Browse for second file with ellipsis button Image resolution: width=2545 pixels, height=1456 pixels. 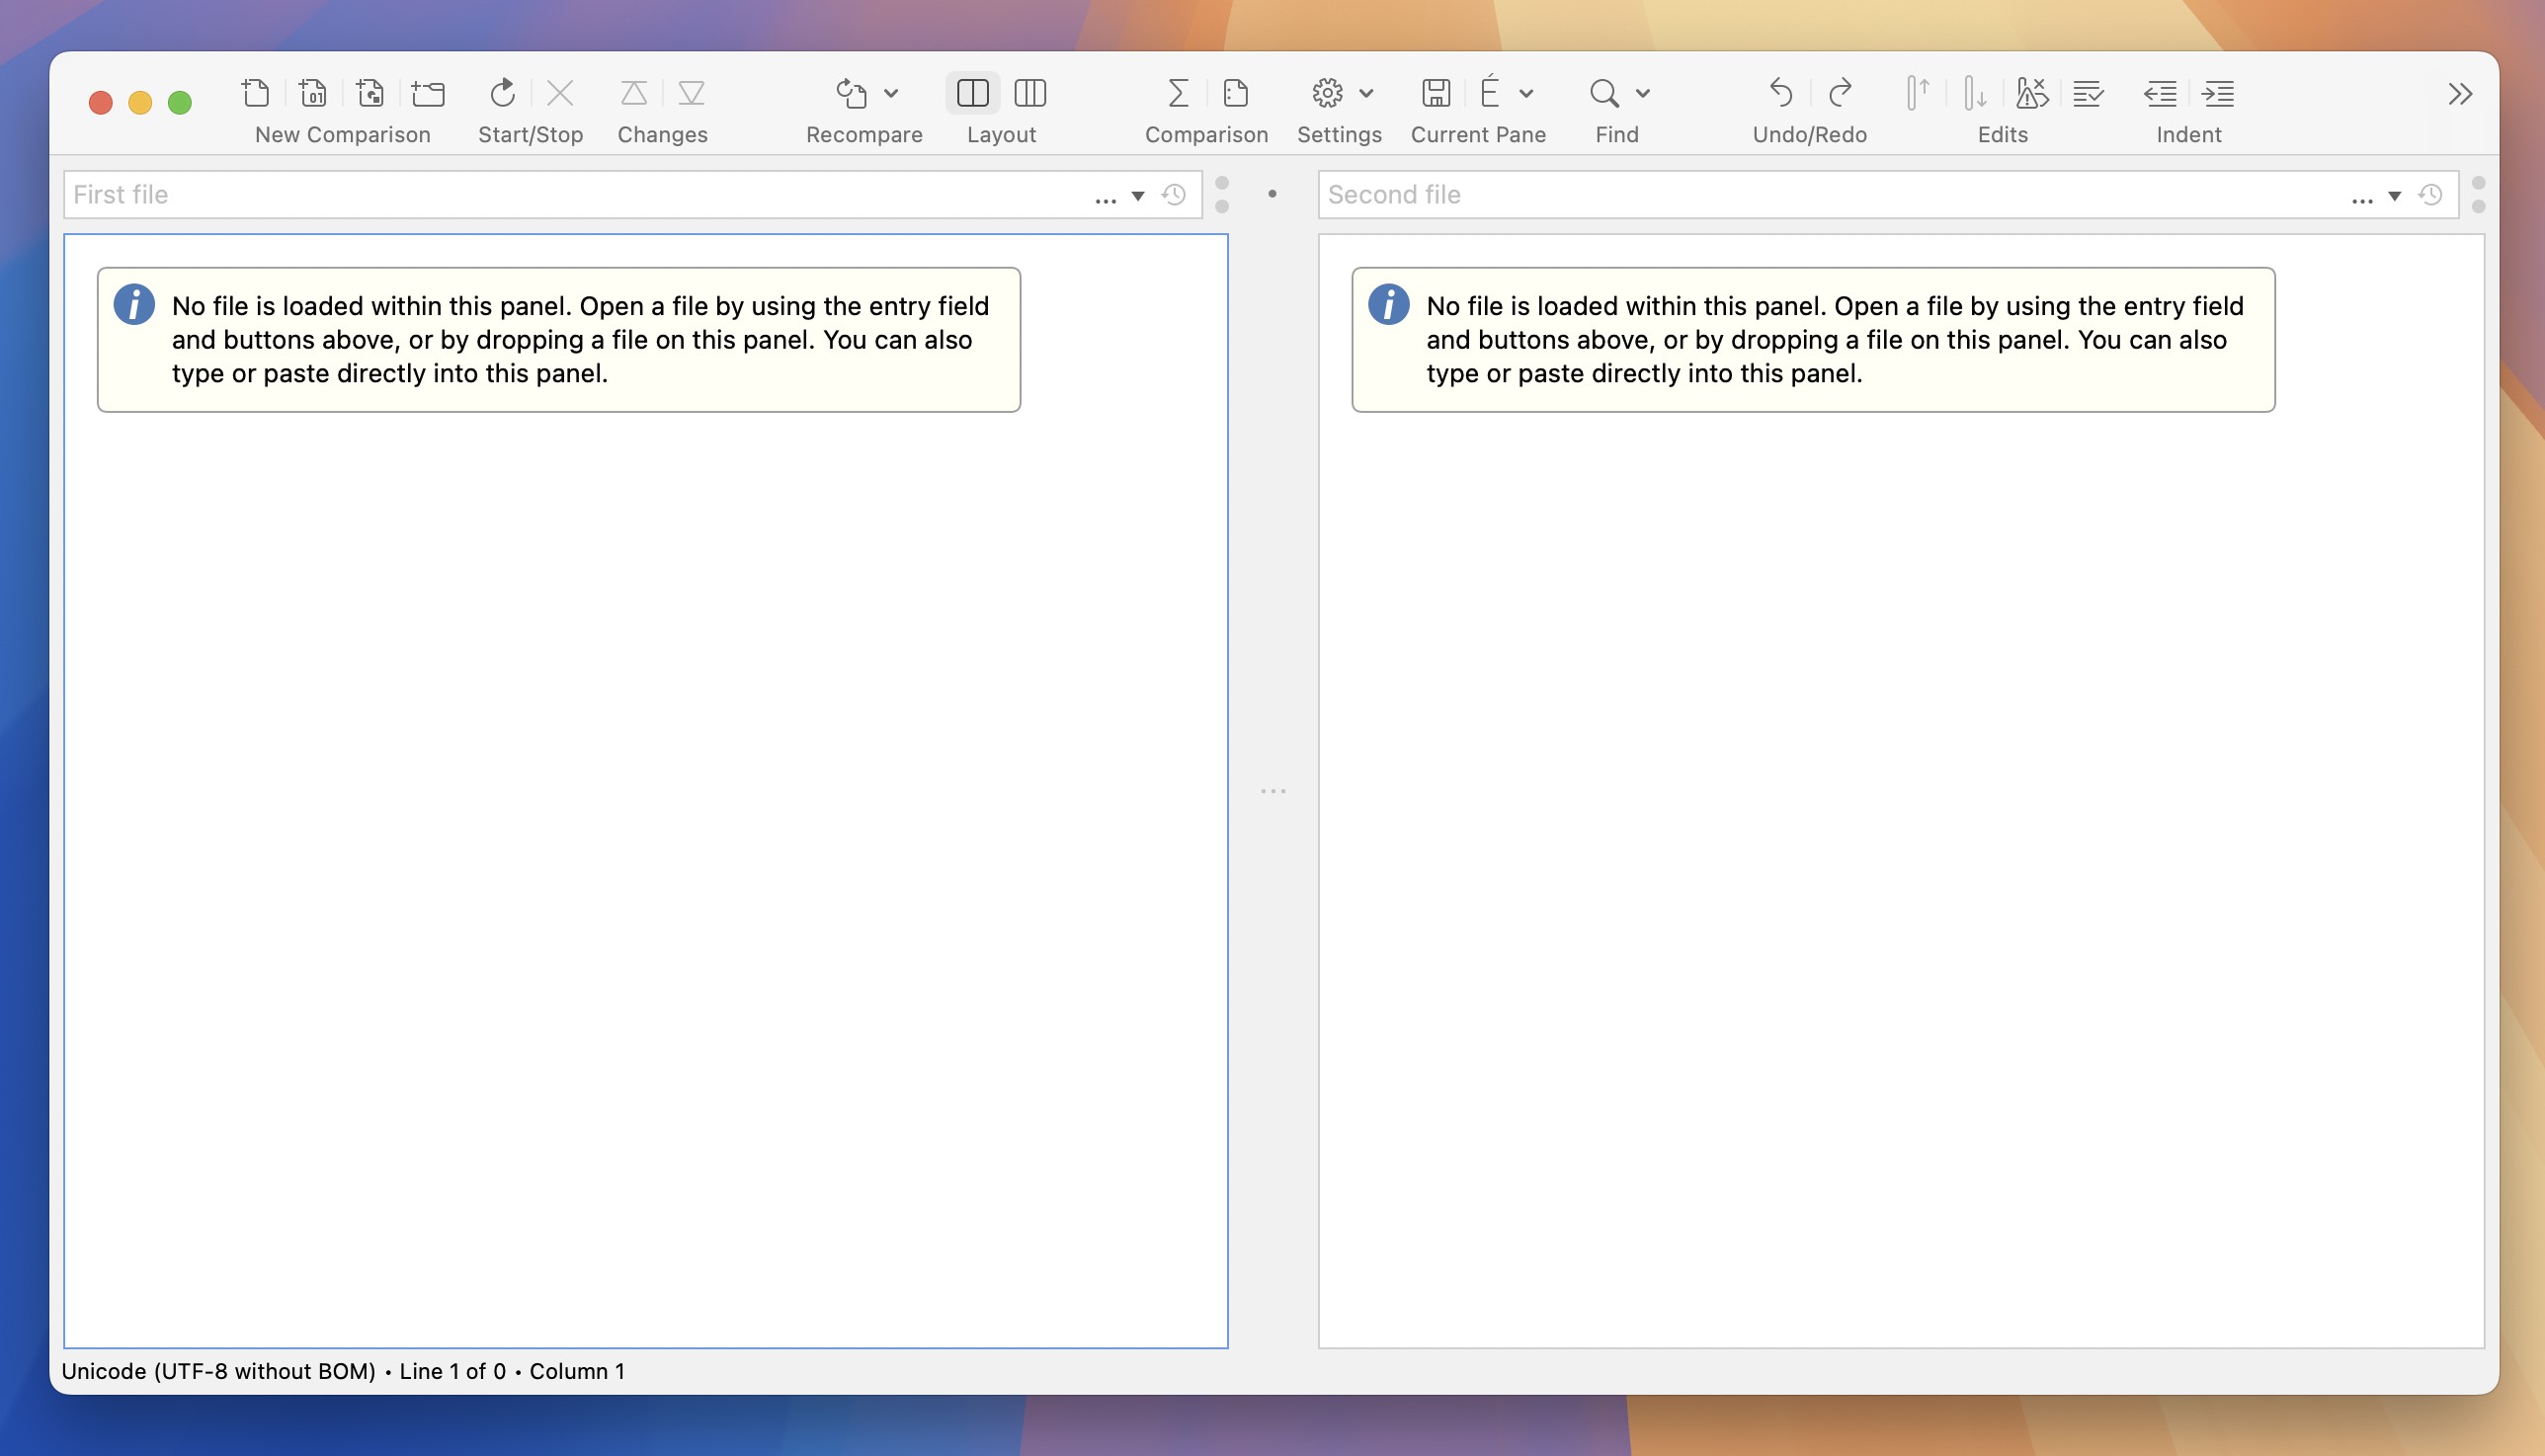[x=2362, y=198]
